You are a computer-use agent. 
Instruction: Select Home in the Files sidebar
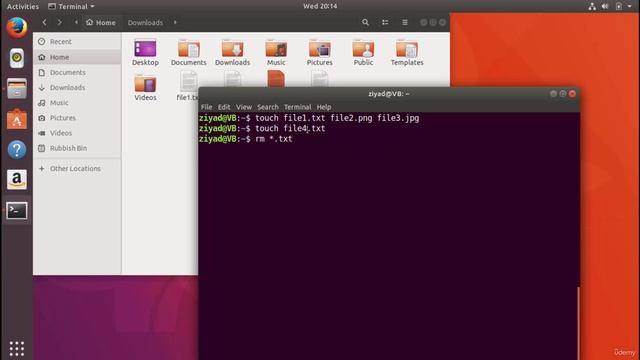pos(77,57)
